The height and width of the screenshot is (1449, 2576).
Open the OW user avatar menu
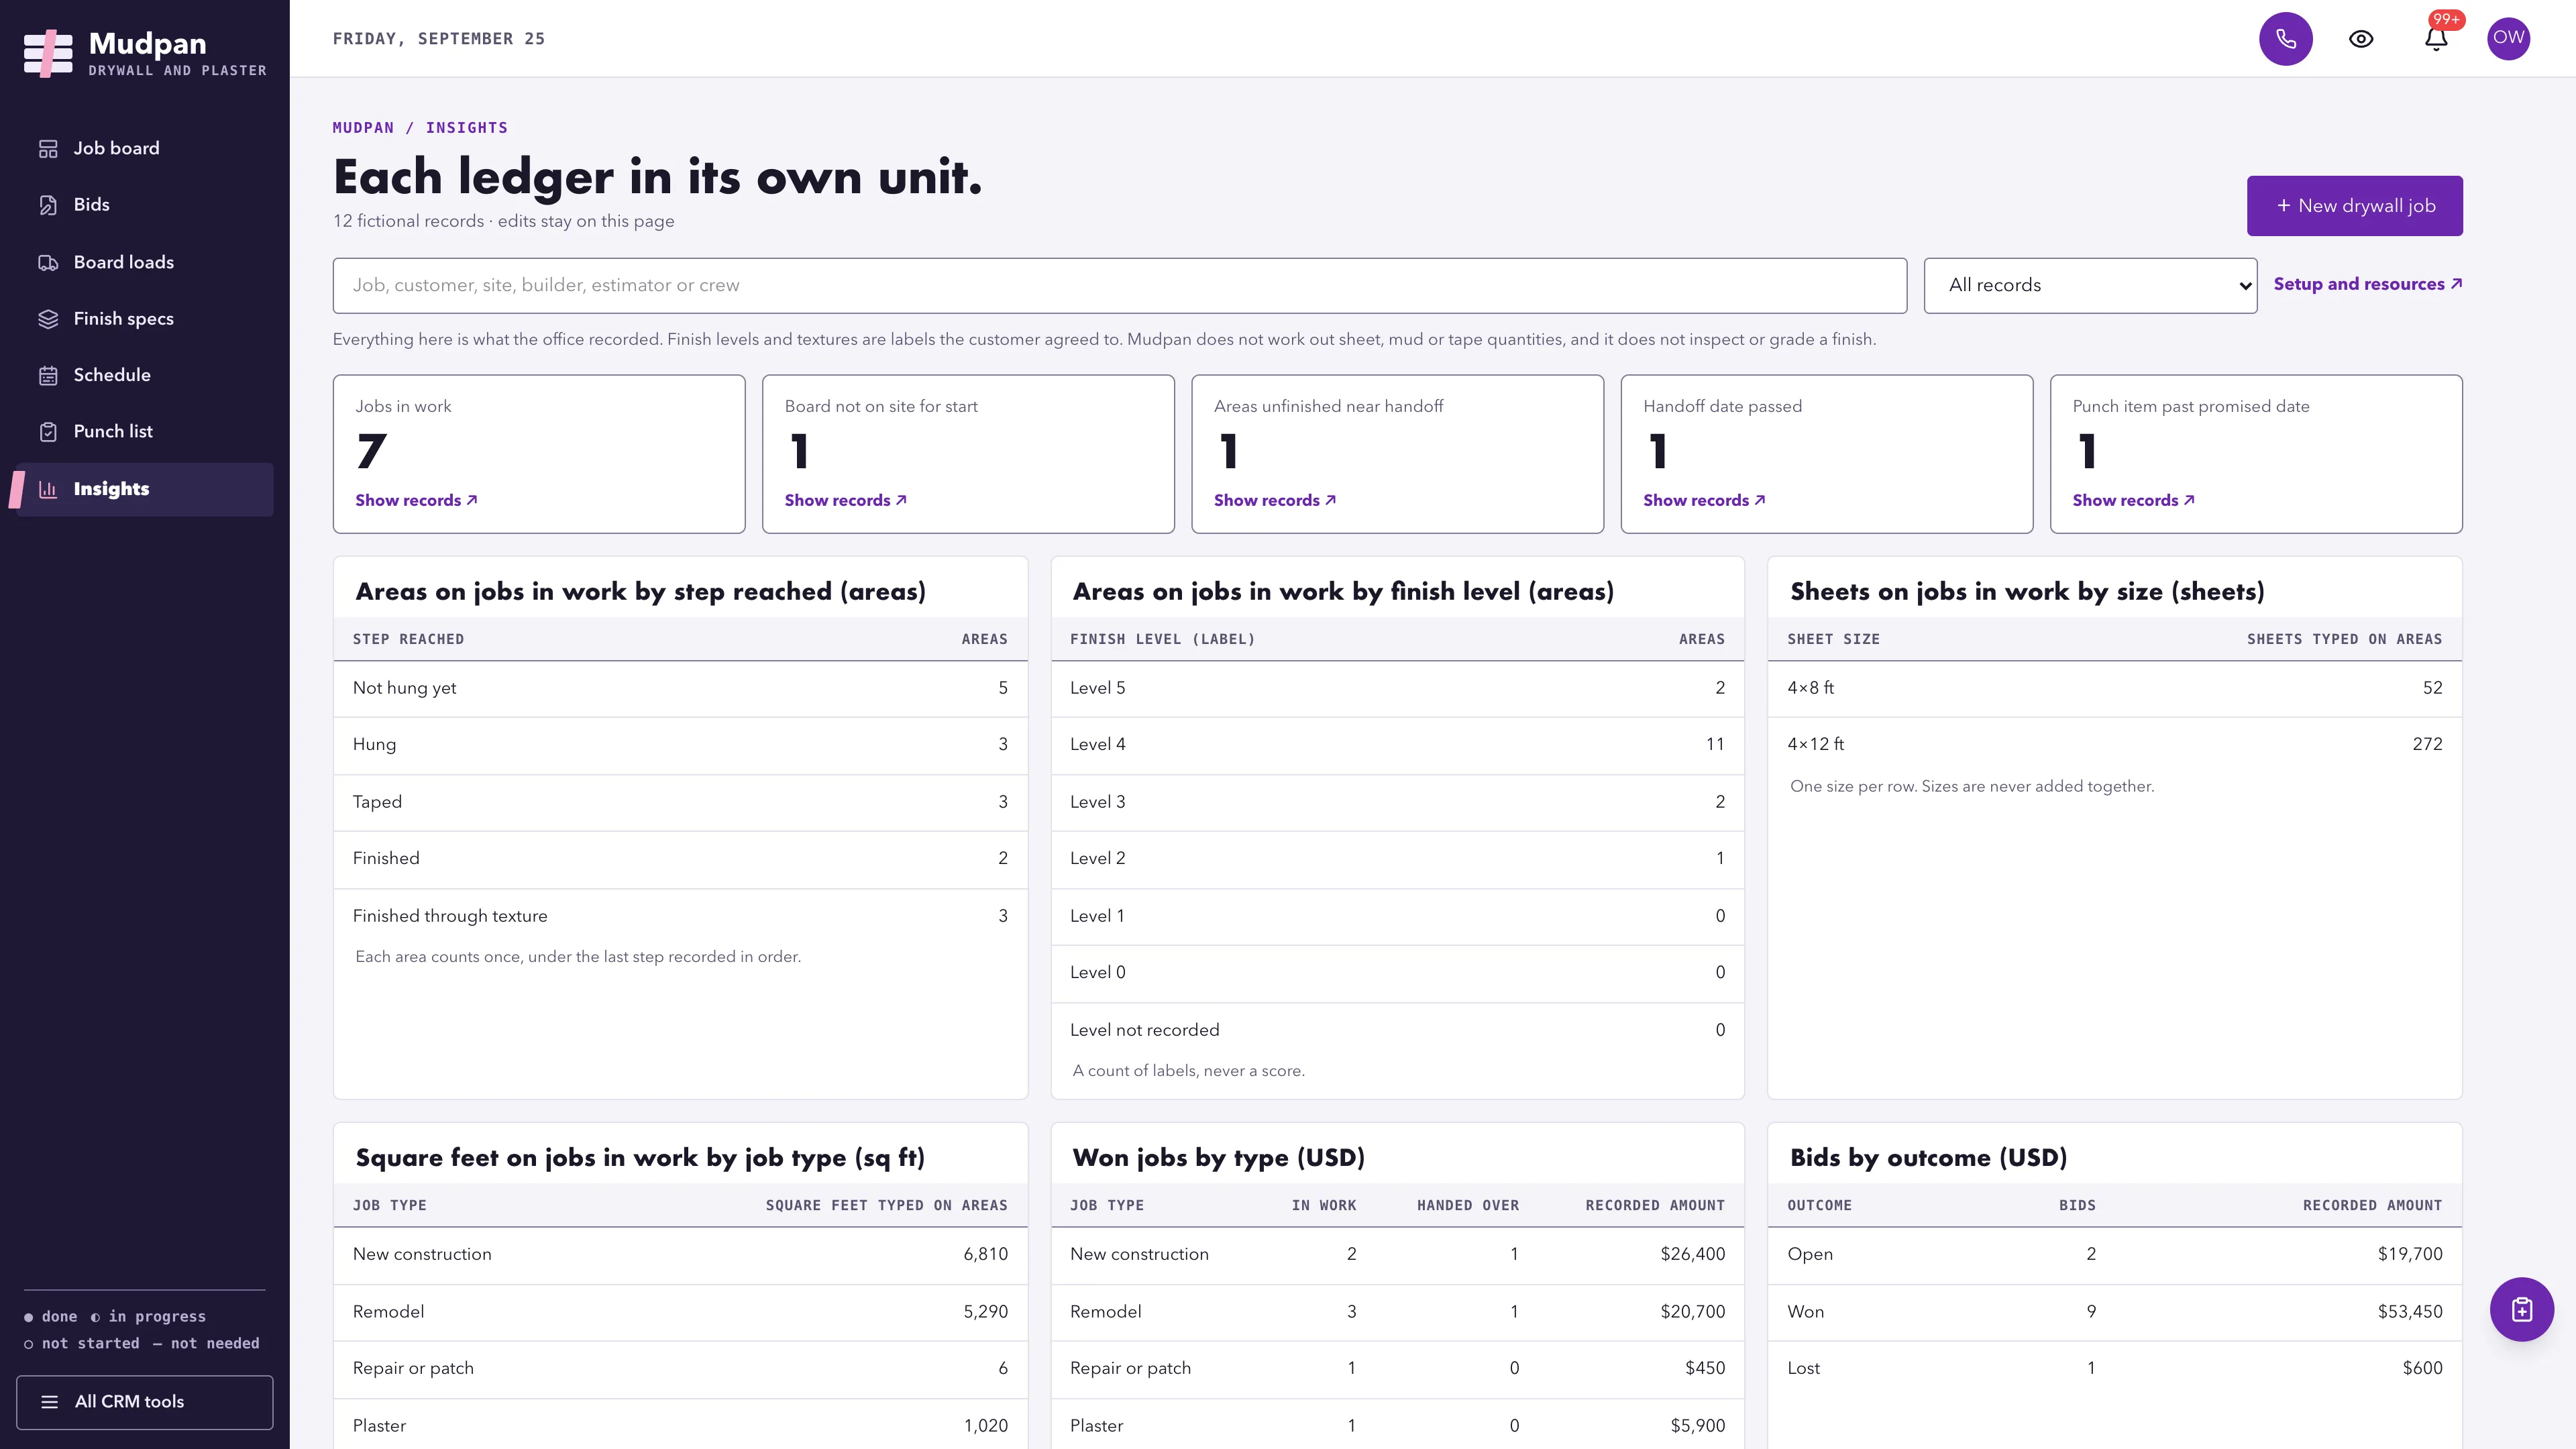(x=2508, y=39)
